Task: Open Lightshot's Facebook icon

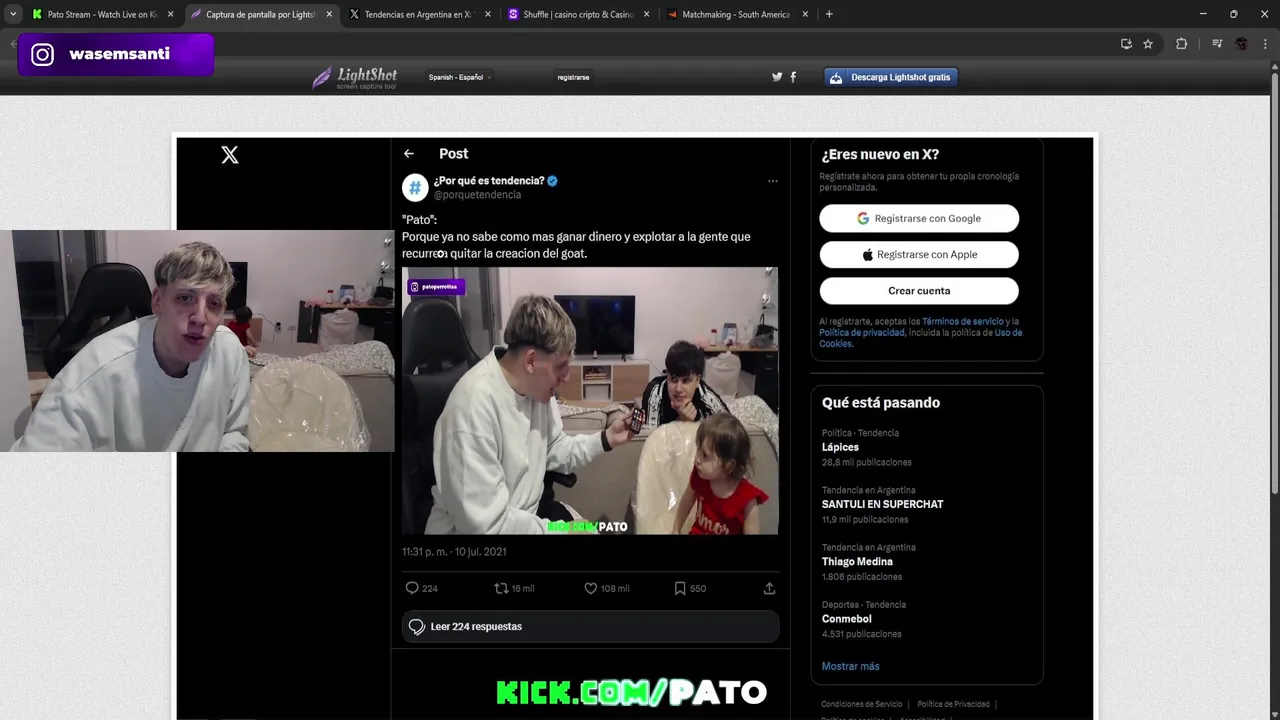Action: point(793,77)
